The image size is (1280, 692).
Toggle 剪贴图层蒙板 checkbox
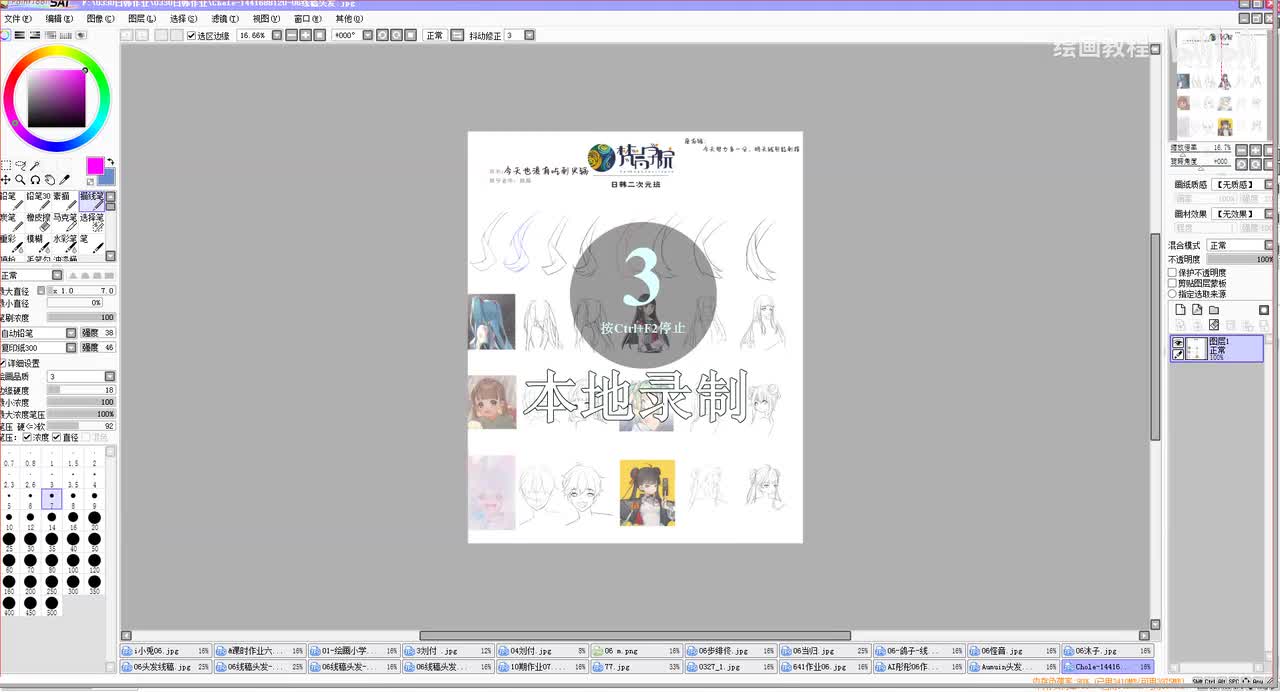[x=1173, y=283]
